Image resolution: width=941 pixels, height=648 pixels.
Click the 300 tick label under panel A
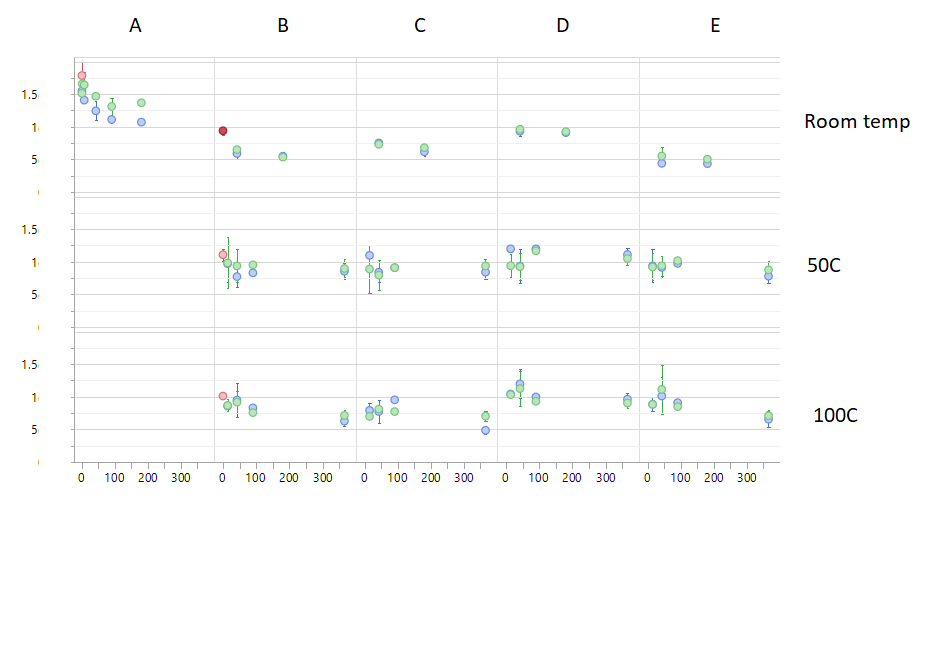178,477
